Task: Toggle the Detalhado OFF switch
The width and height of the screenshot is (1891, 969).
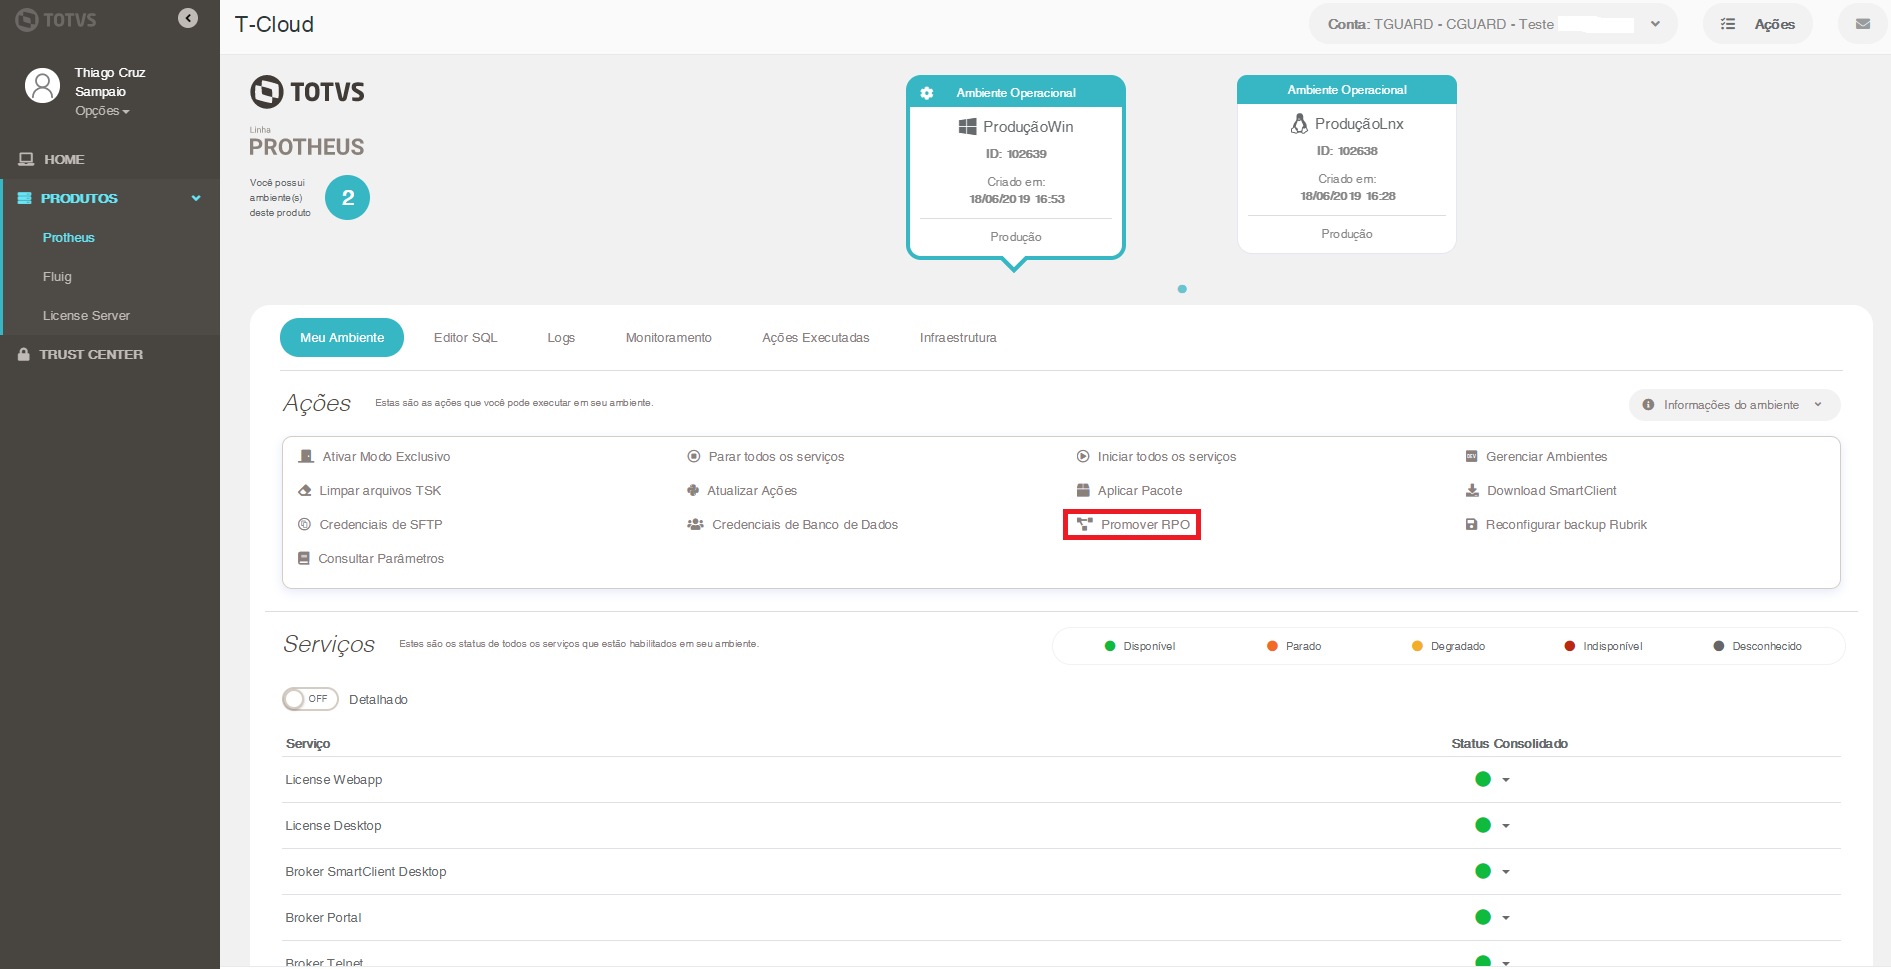Action: (310, 699)
